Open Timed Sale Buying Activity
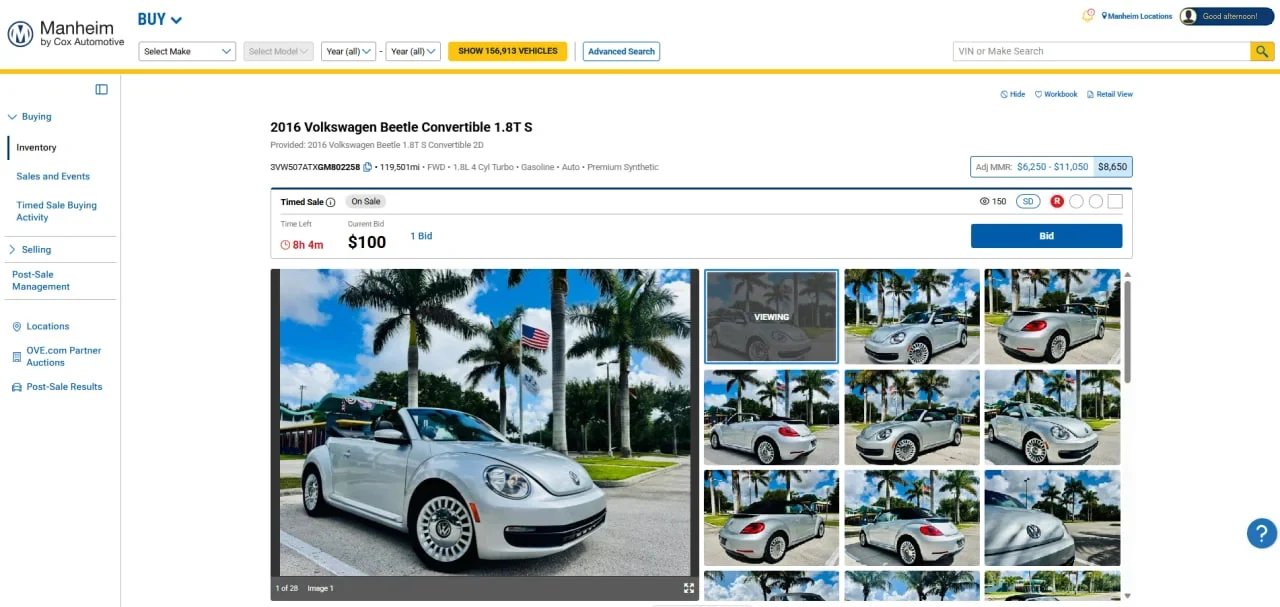Viewport: 1280px width, 607px height. click(x=56, y=211)
